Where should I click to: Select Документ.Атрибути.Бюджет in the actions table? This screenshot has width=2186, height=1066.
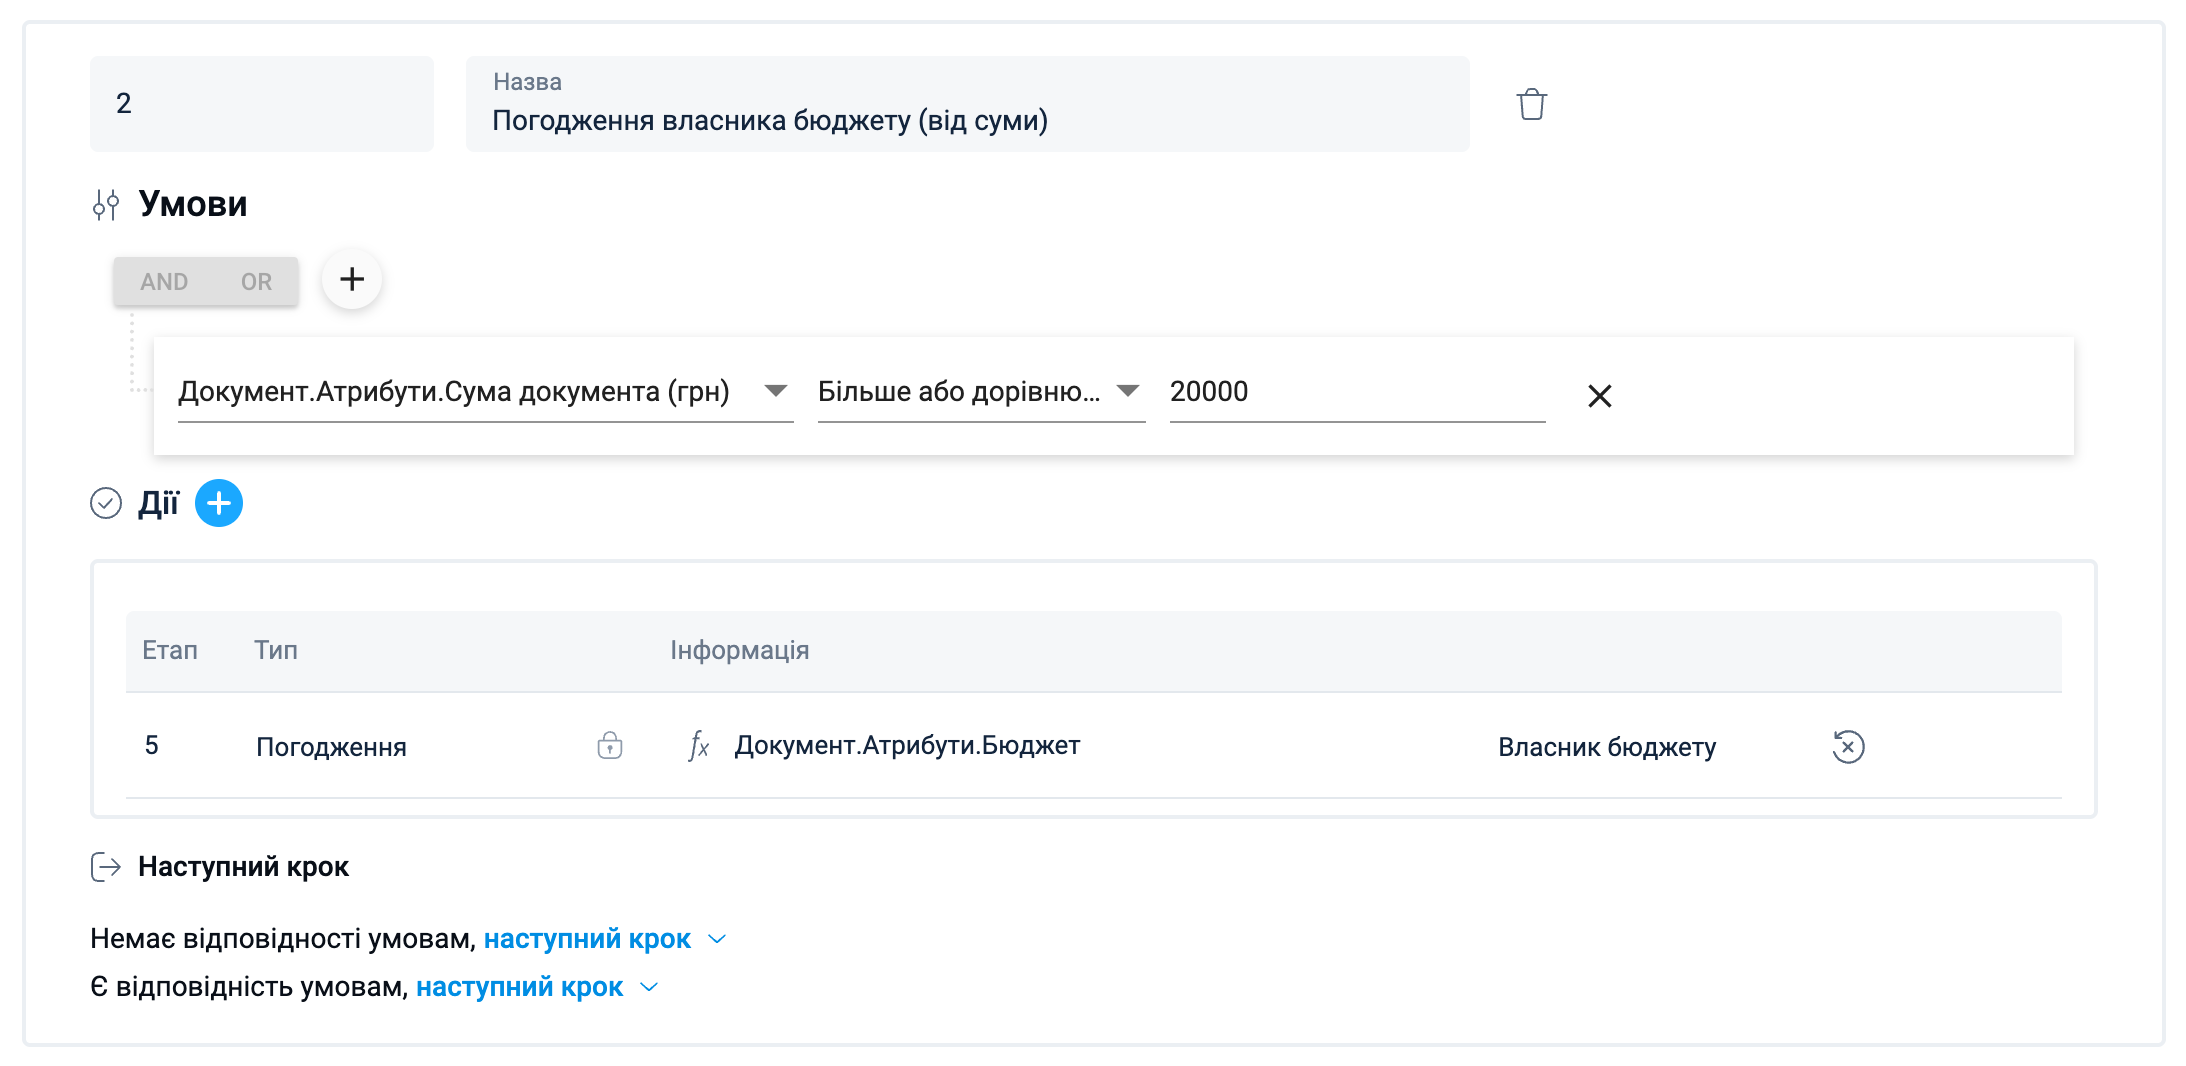906,746
